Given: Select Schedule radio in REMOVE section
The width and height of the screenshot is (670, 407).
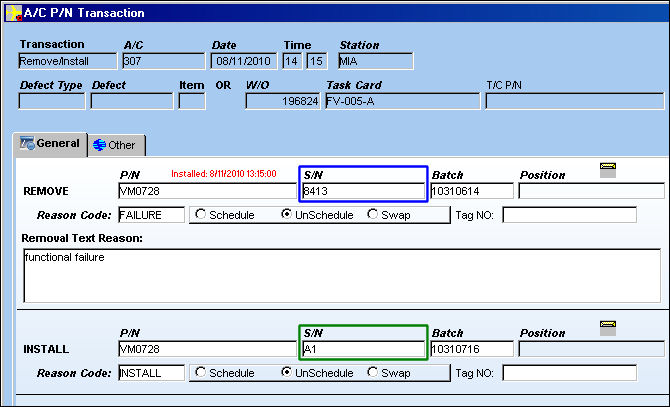Looking at the screenshot, I should 200,214.
